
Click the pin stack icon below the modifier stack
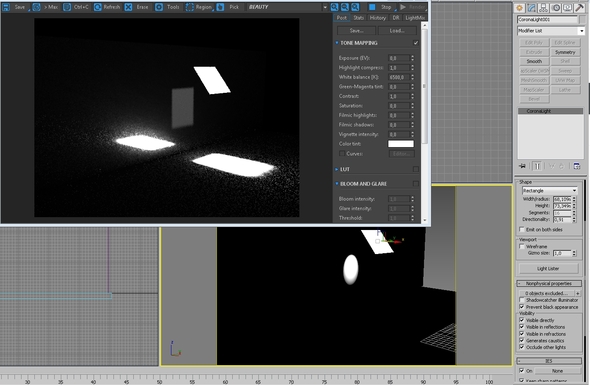click(x=522, y=166)
